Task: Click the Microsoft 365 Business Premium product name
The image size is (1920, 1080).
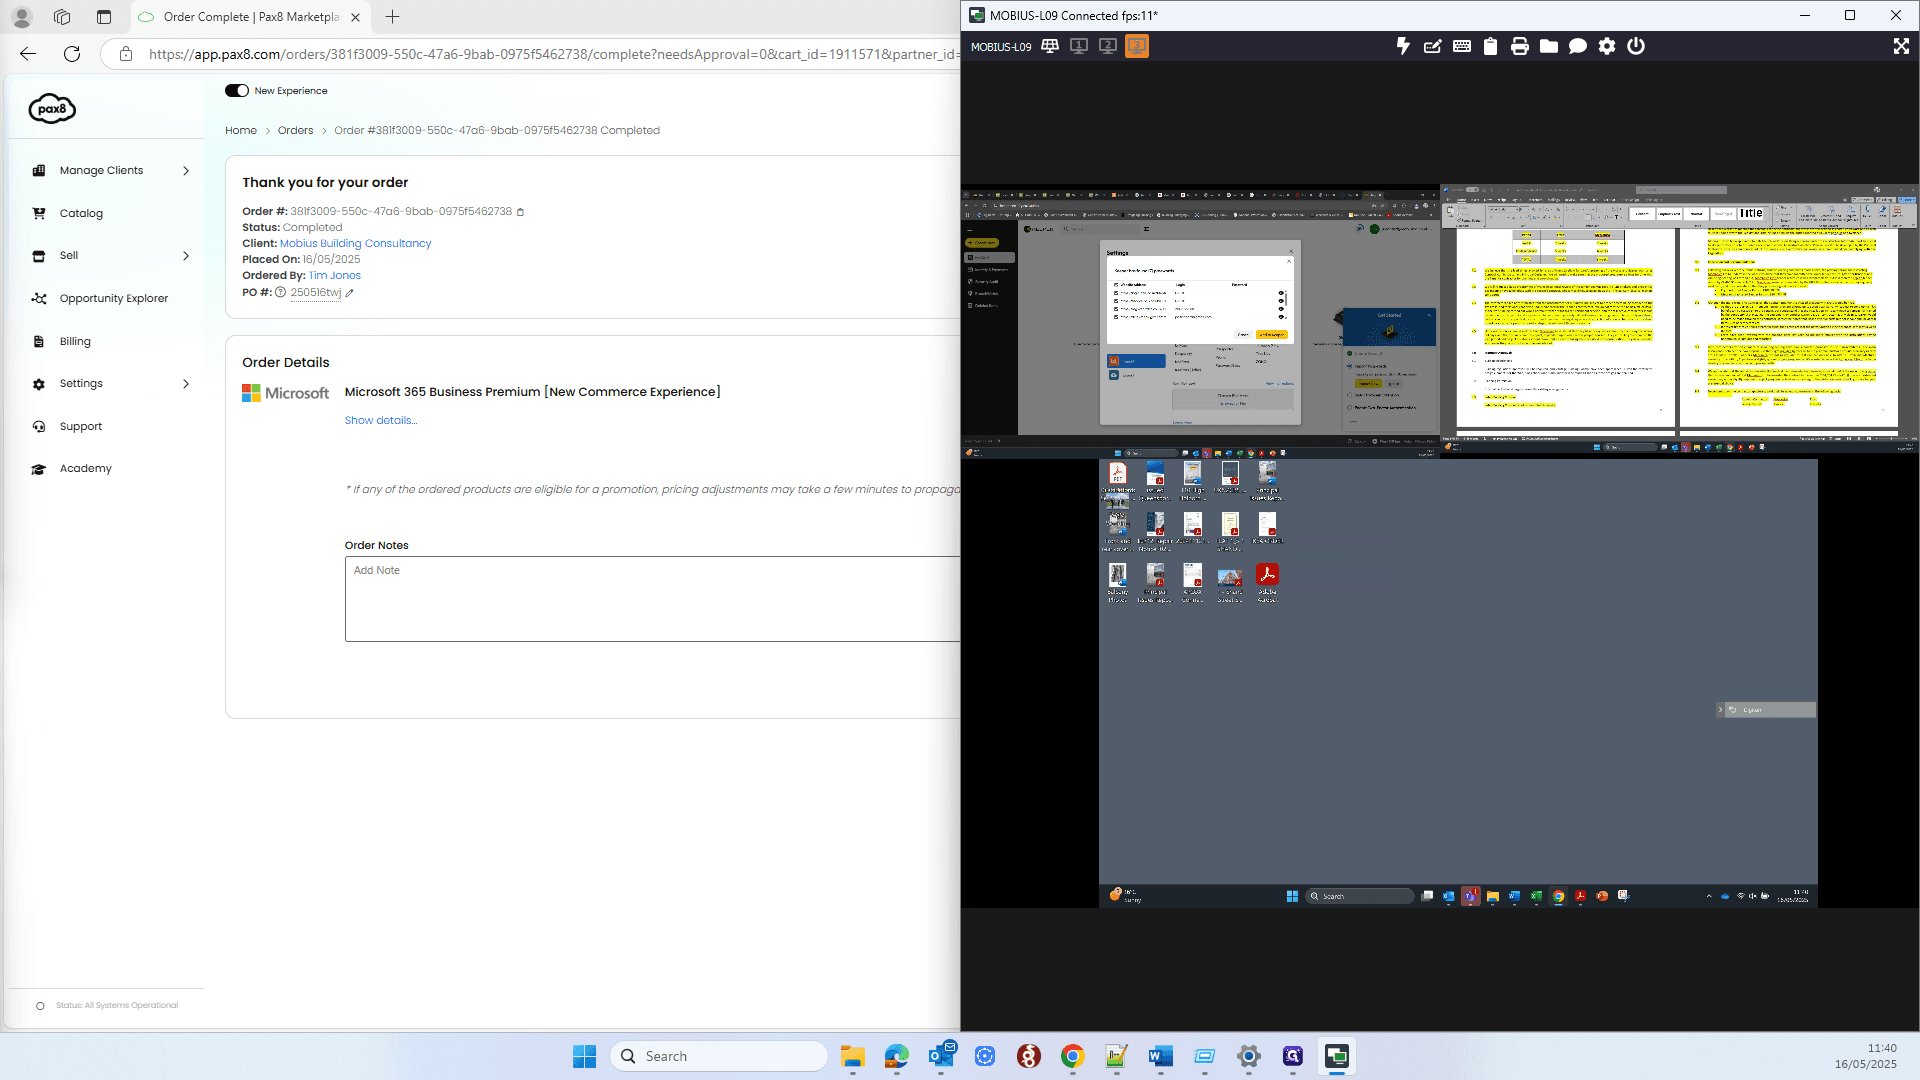Action: (x=532, y=392)
